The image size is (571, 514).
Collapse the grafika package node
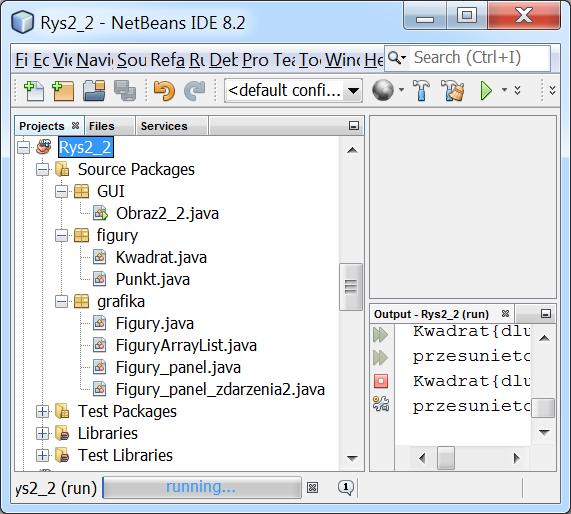pyautogui.click(x=62, y=302)
